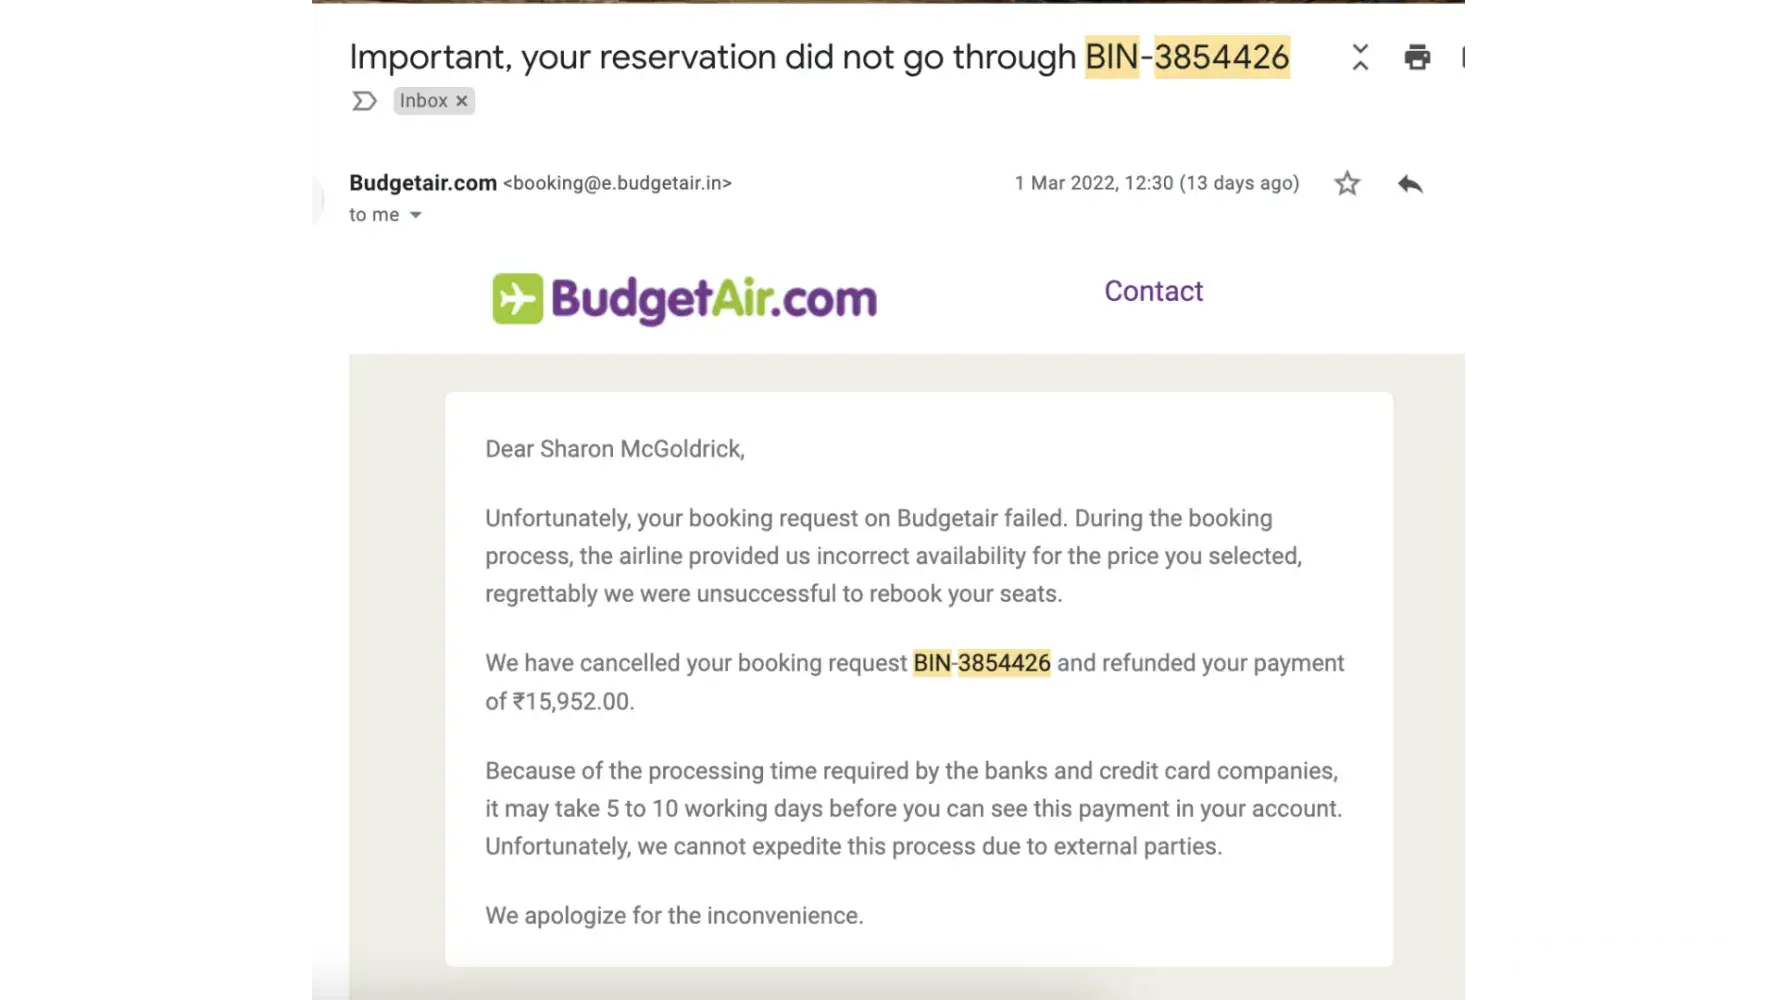Click the BudgetAir.com logo wordmark
Screen dimensions: 1778x1000
[713, 299]
